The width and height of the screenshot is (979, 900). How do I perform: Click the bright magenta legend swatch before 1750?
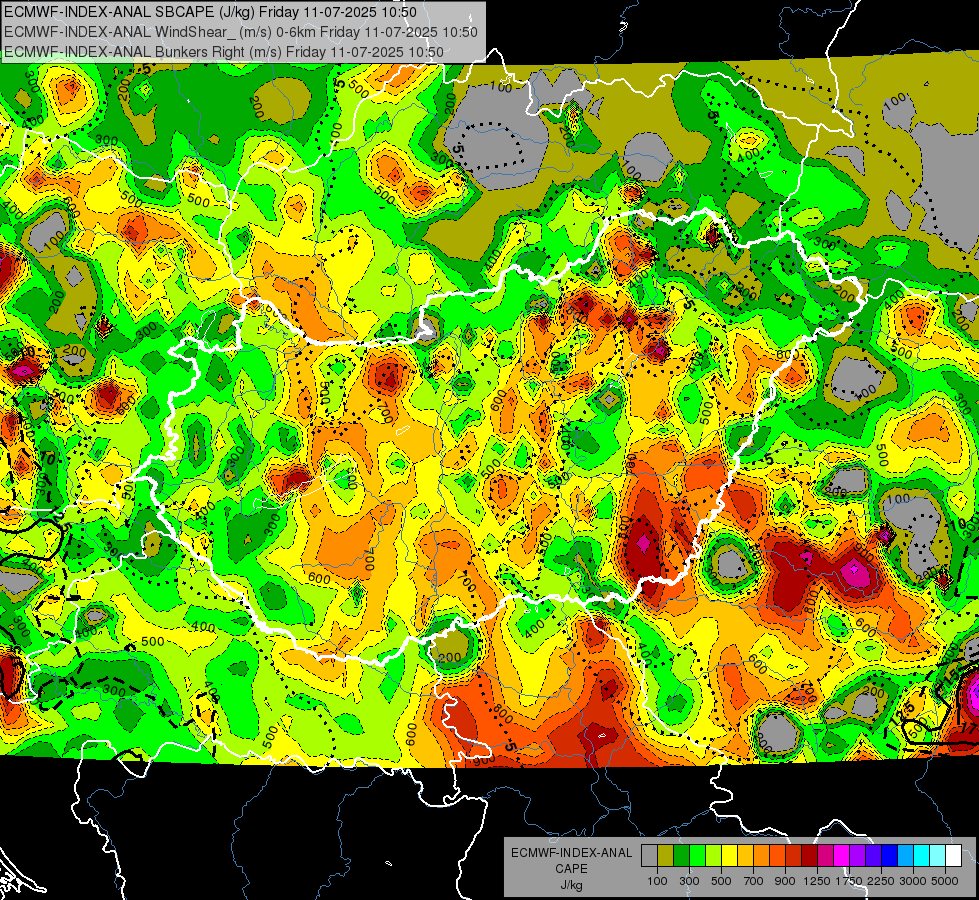pyautogui.click(x=842, y=855)
